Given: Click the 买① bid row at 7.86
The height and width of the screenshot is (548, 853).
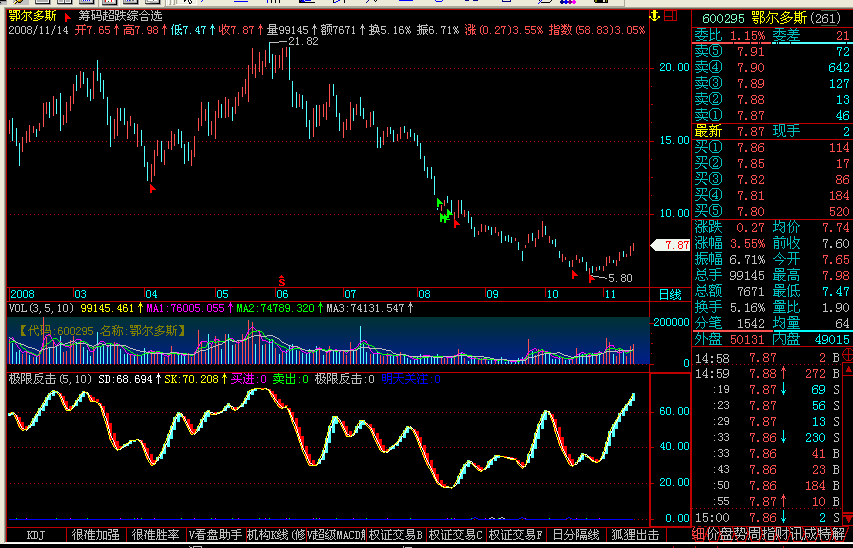Looking at the screenshot, I should point(771,147).
